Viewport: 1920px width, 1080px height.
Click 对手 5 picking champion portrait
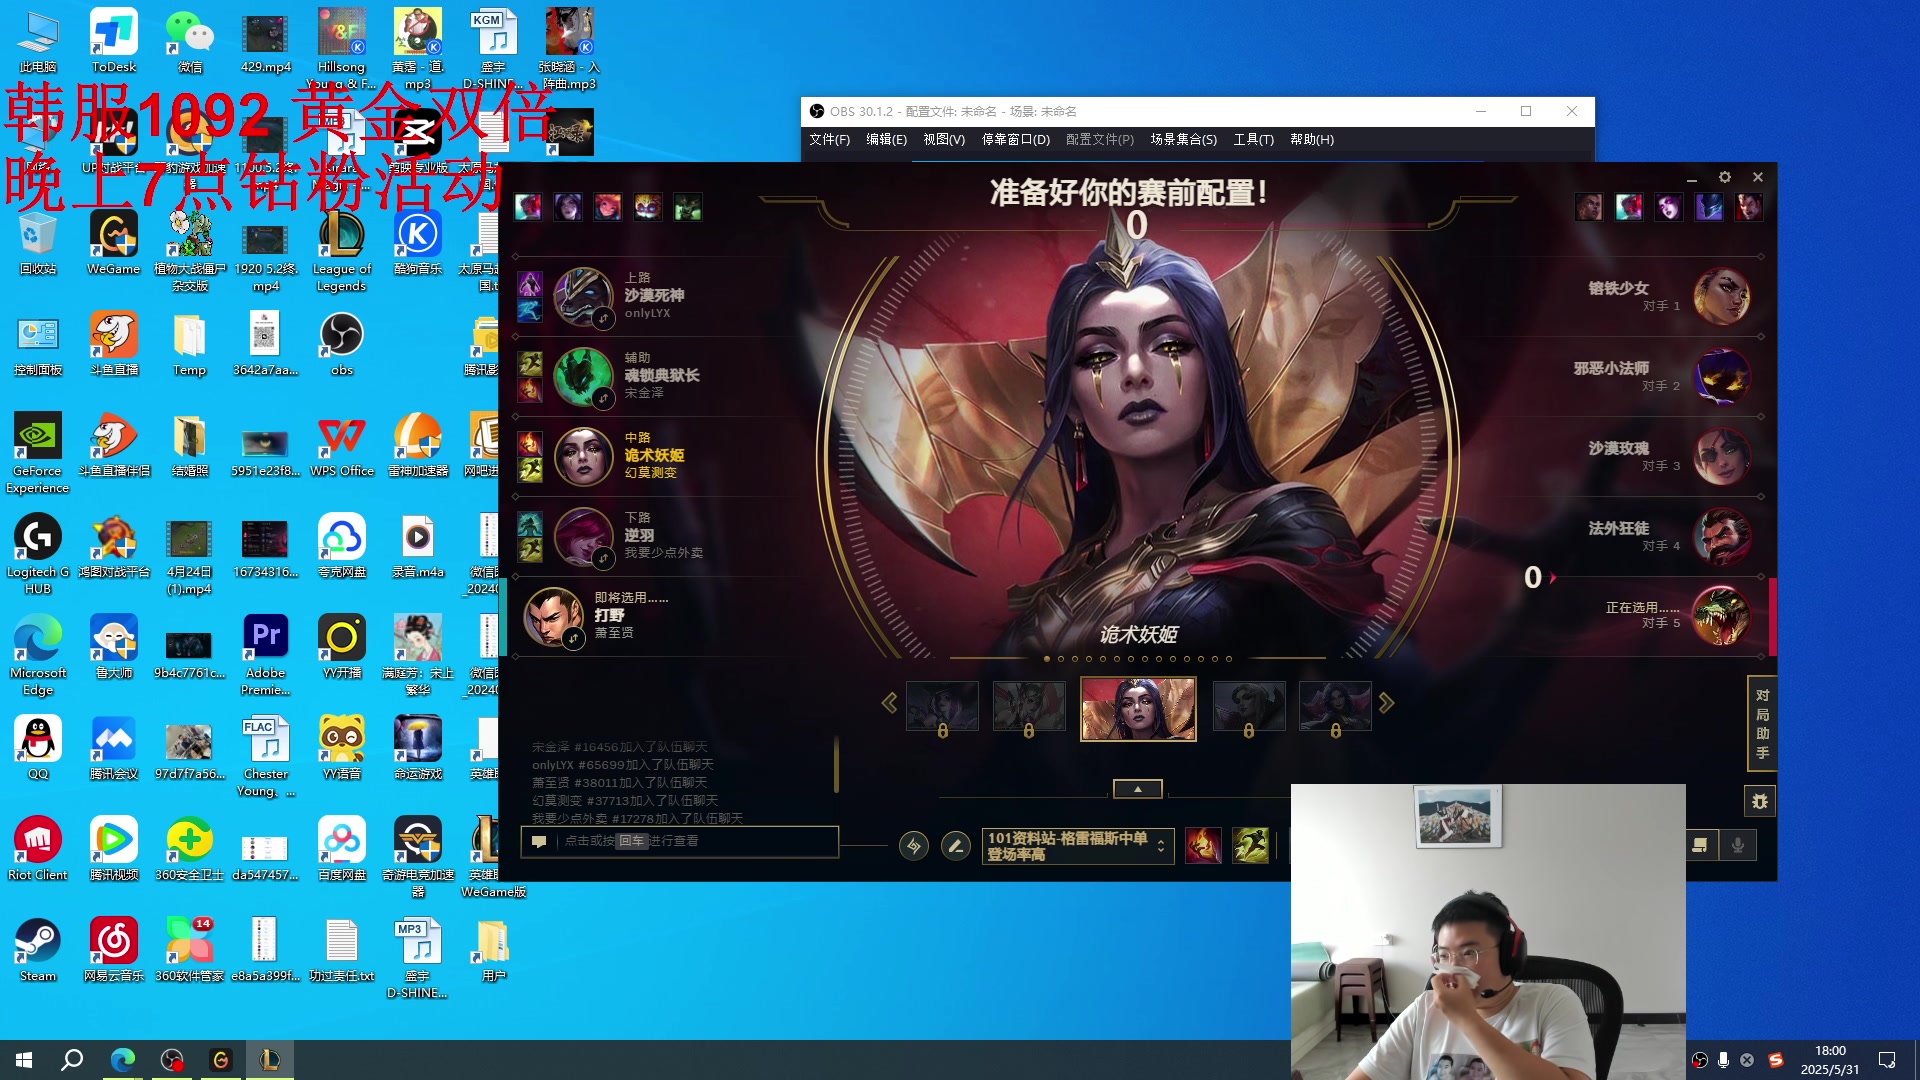coord(1721,616)
